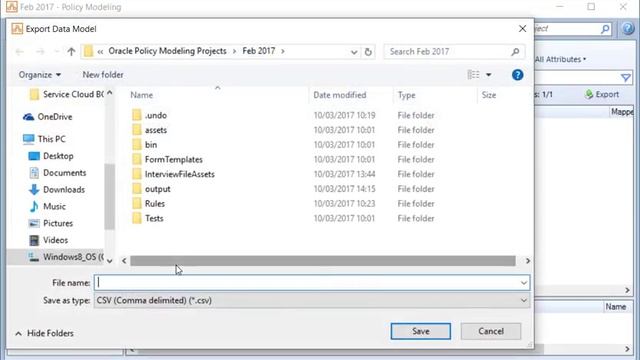Select the assets folder icon

[137, 130]
